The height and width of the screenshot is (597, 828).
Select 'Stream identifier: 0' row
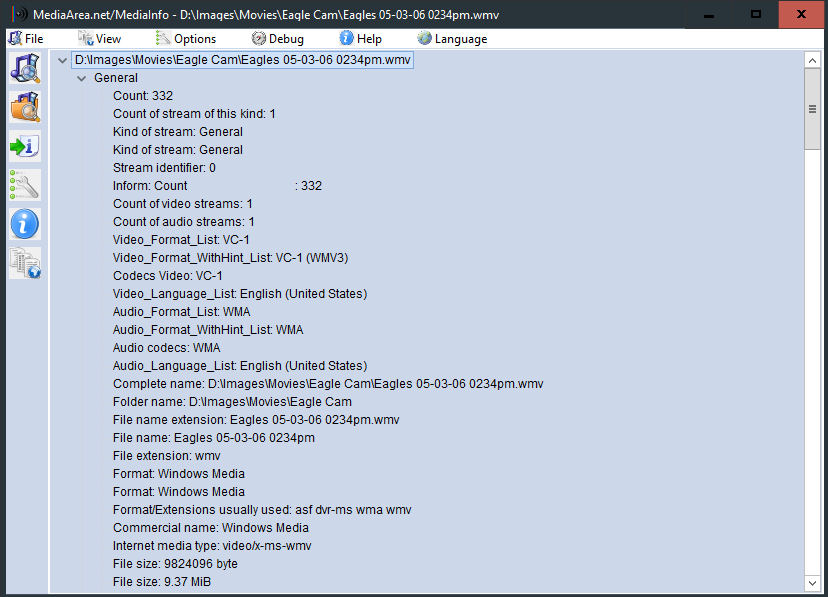pos(164,167)
